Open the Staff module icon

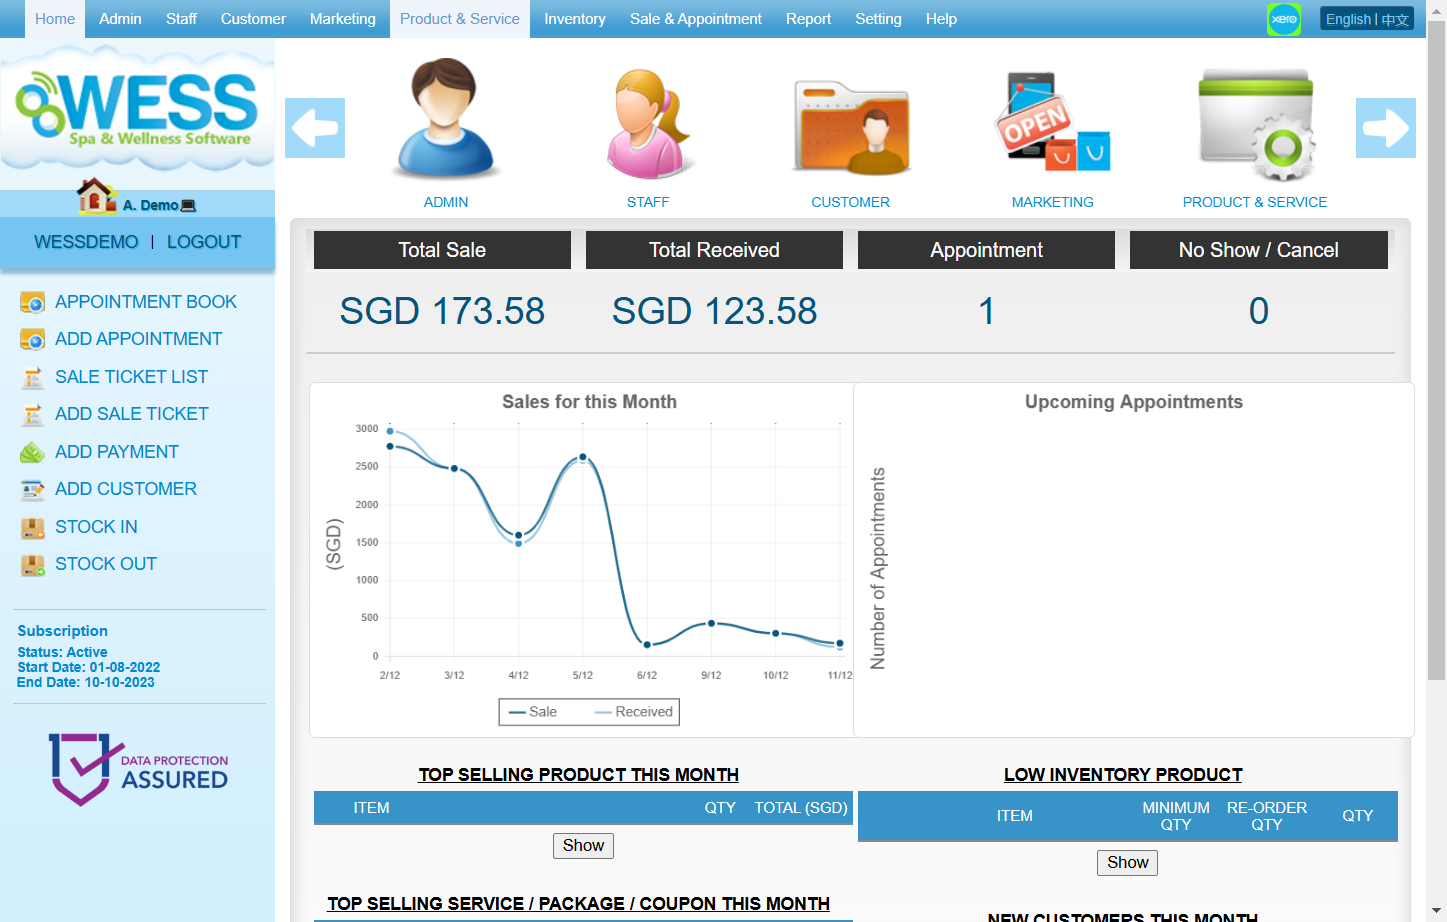pyautogui.click(x=648, y=124)
